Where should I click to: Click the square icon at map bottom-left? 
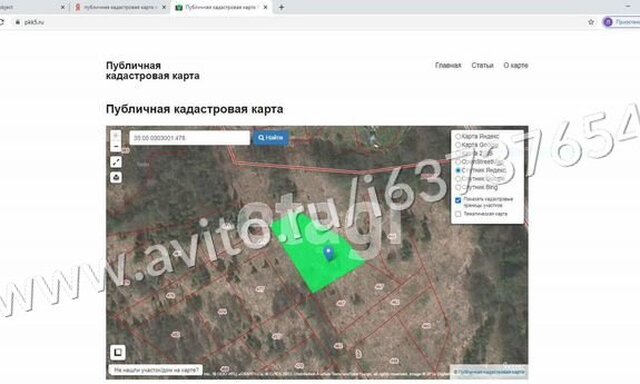pyautogui.click(x=118, y=352)
